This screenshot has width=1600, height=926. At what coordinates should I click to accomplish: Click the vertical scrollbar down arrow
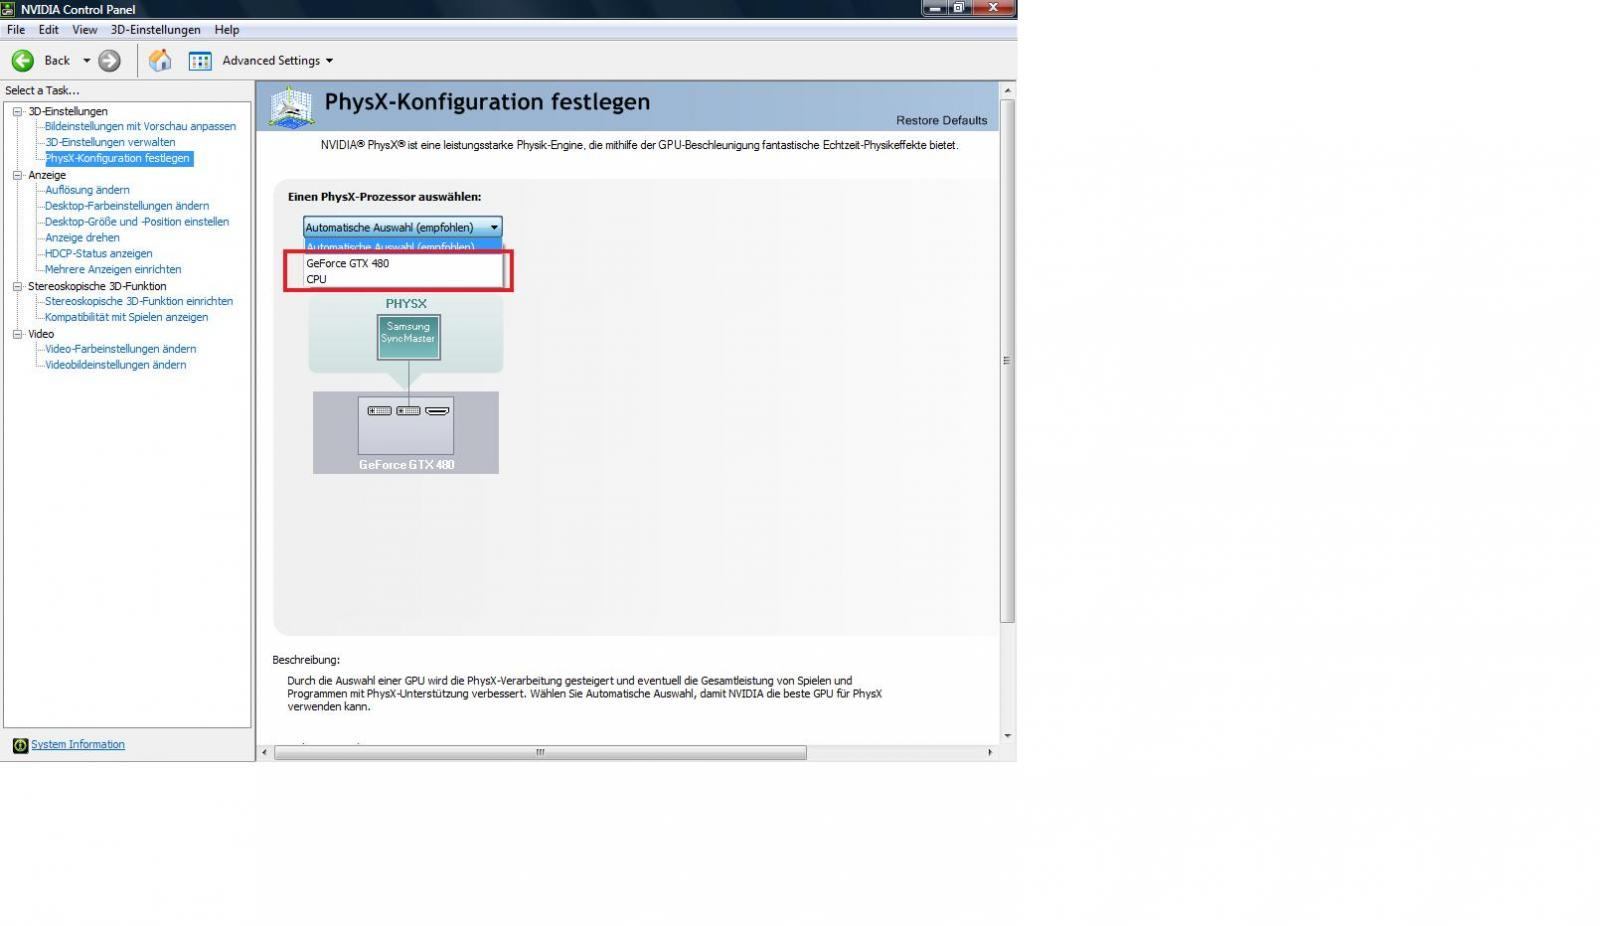(1007, 736)
